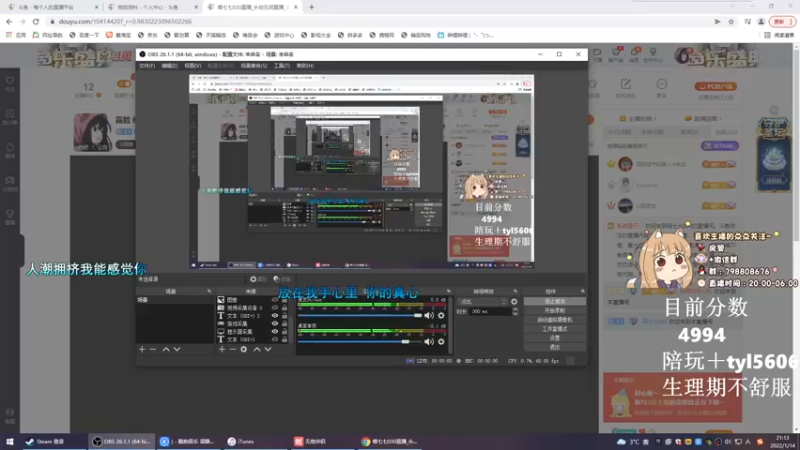Move scene up with the scenes panel arrow
The image size is (800, 450).
(x=166, y=349)
